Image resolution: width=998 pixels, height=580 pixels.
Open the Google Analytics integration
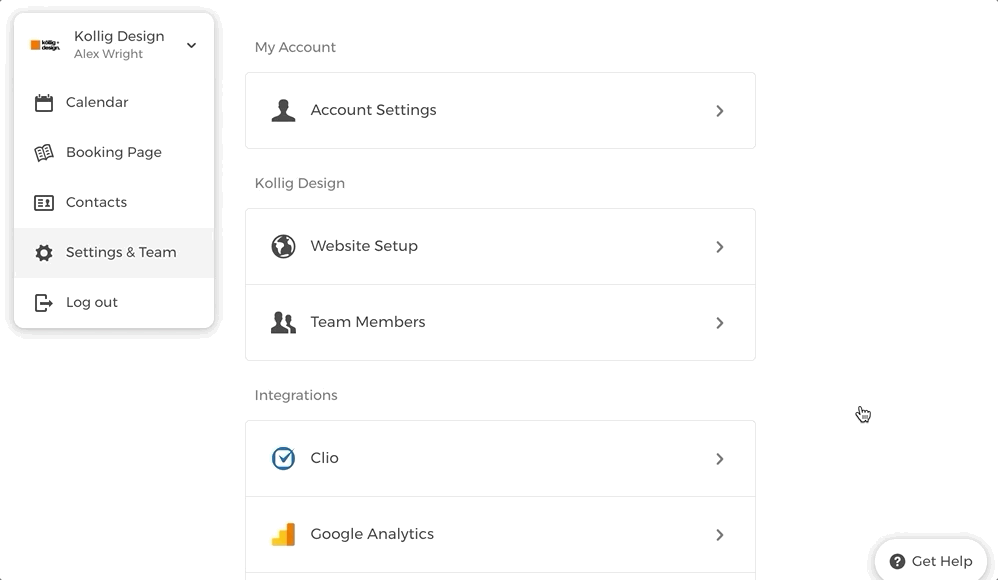coord(500,535)
